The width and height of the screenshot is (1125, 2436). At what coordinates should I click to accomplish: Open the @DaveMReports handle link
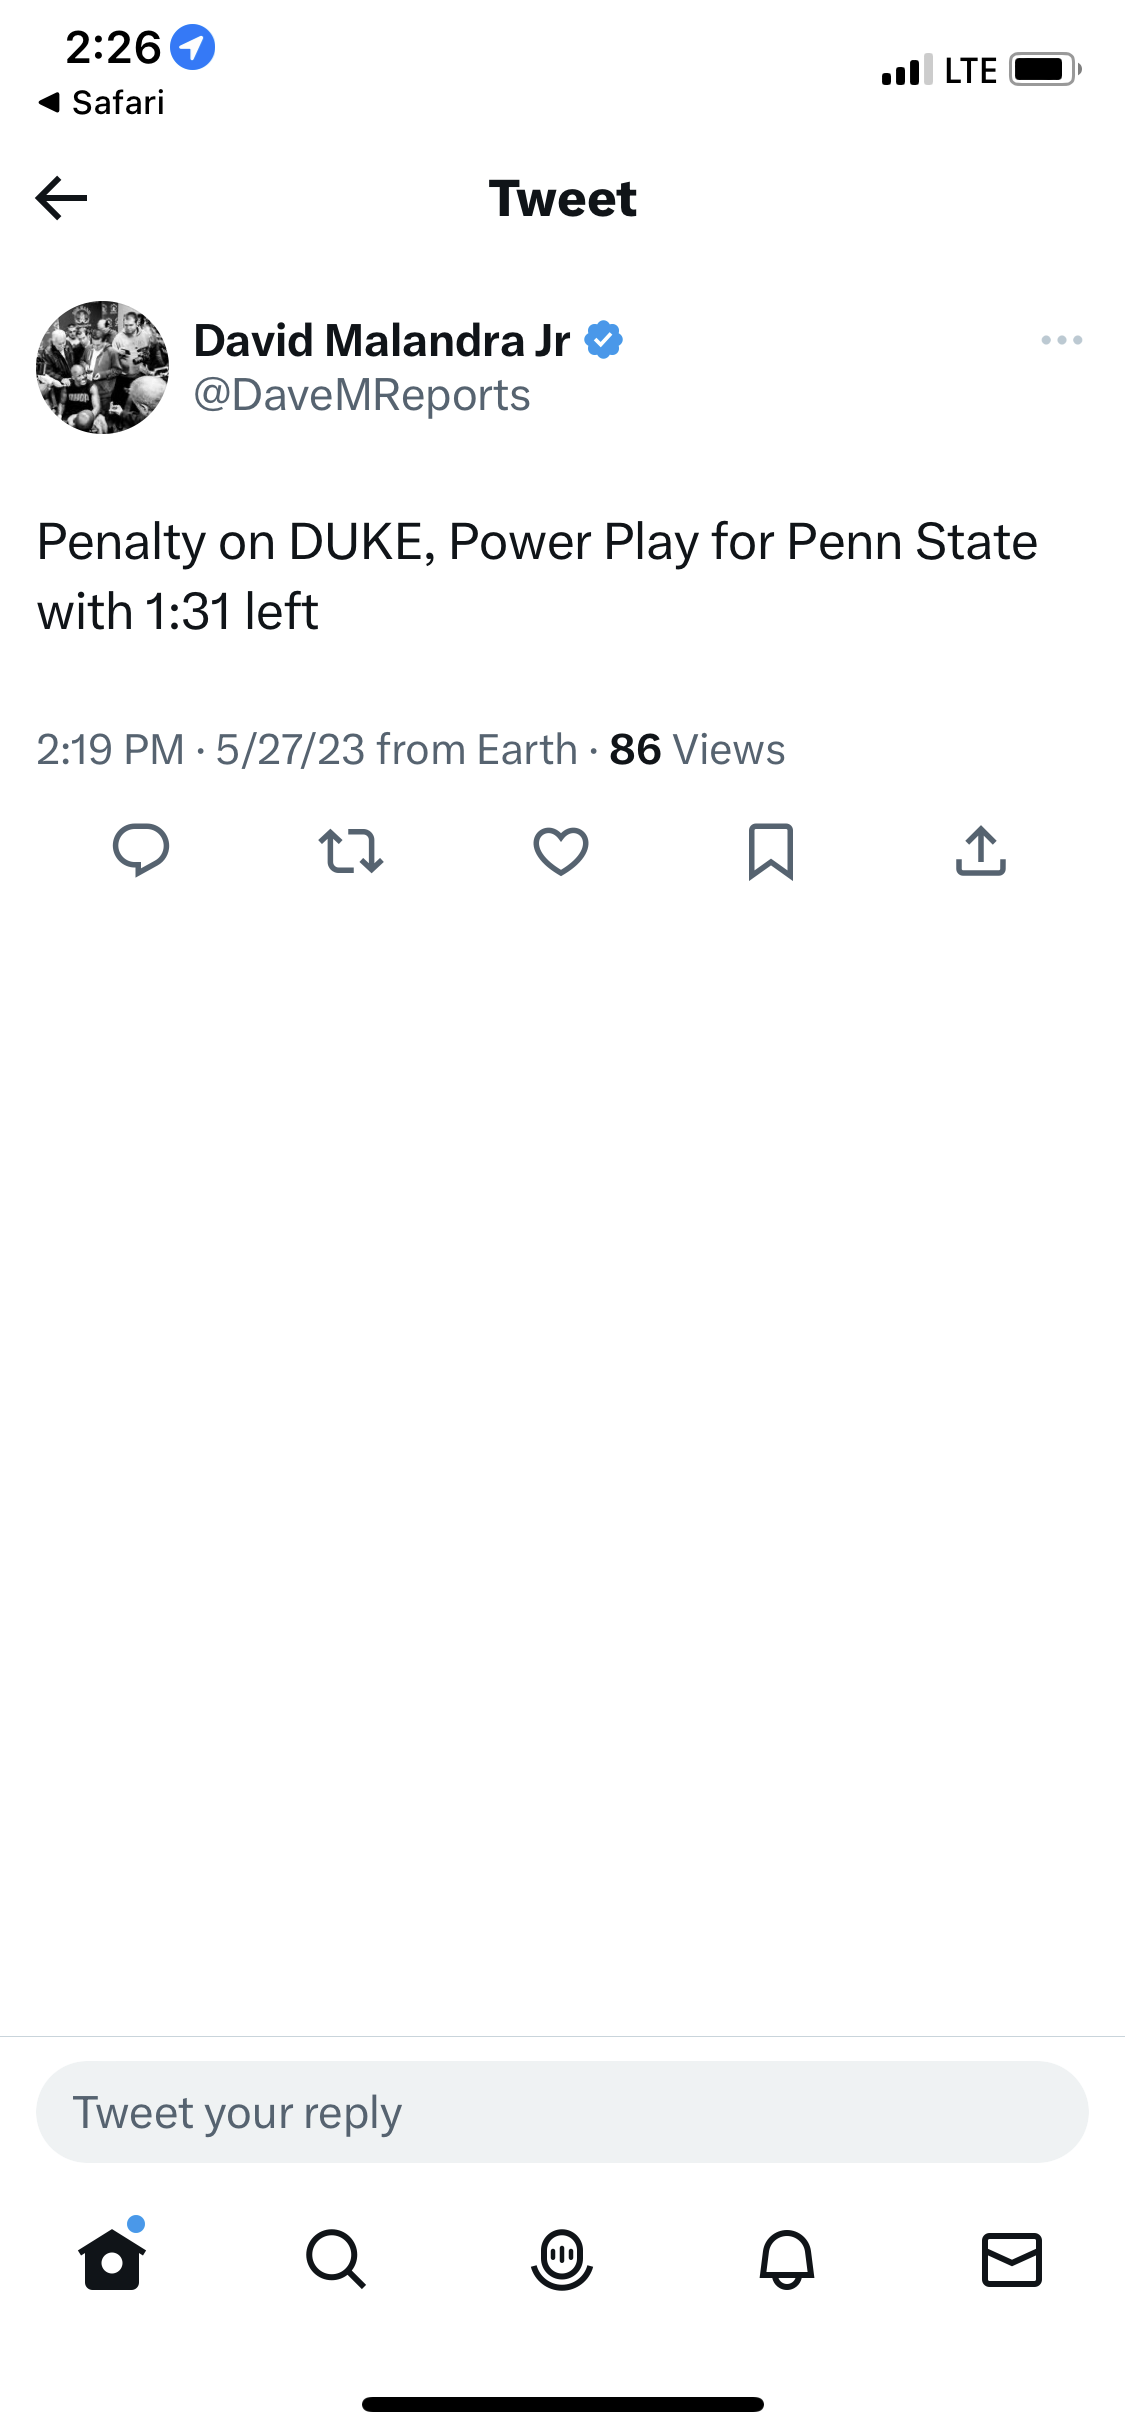[x=361, y=396]
